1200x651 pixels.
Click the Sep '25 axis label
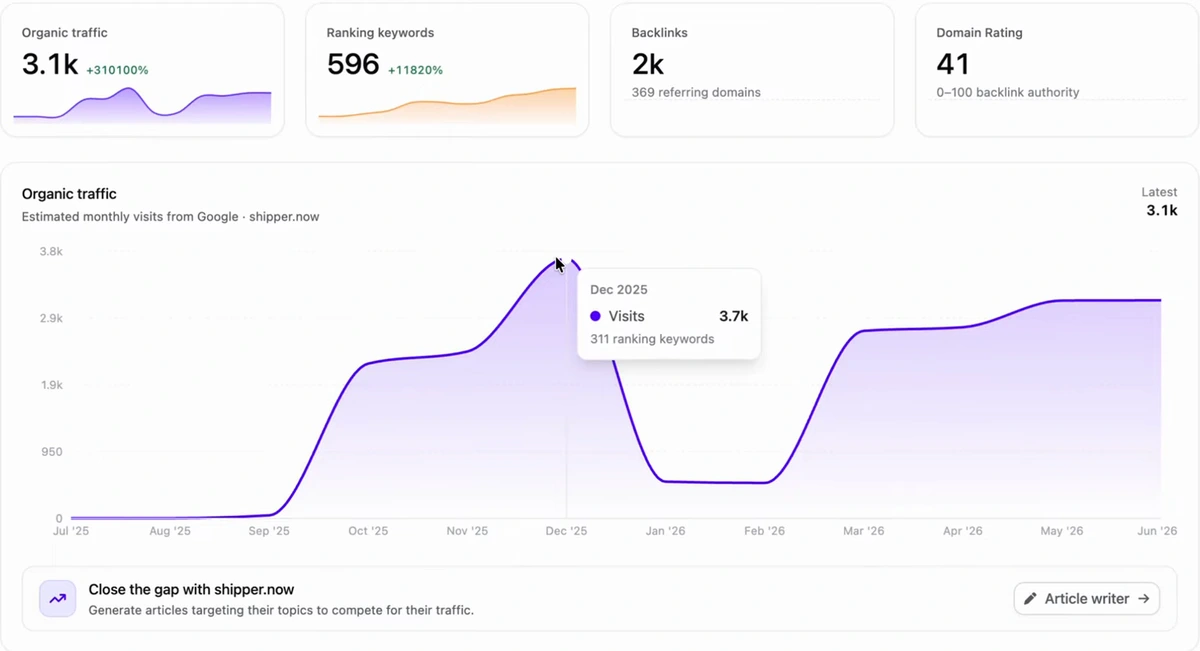[269, 531]
